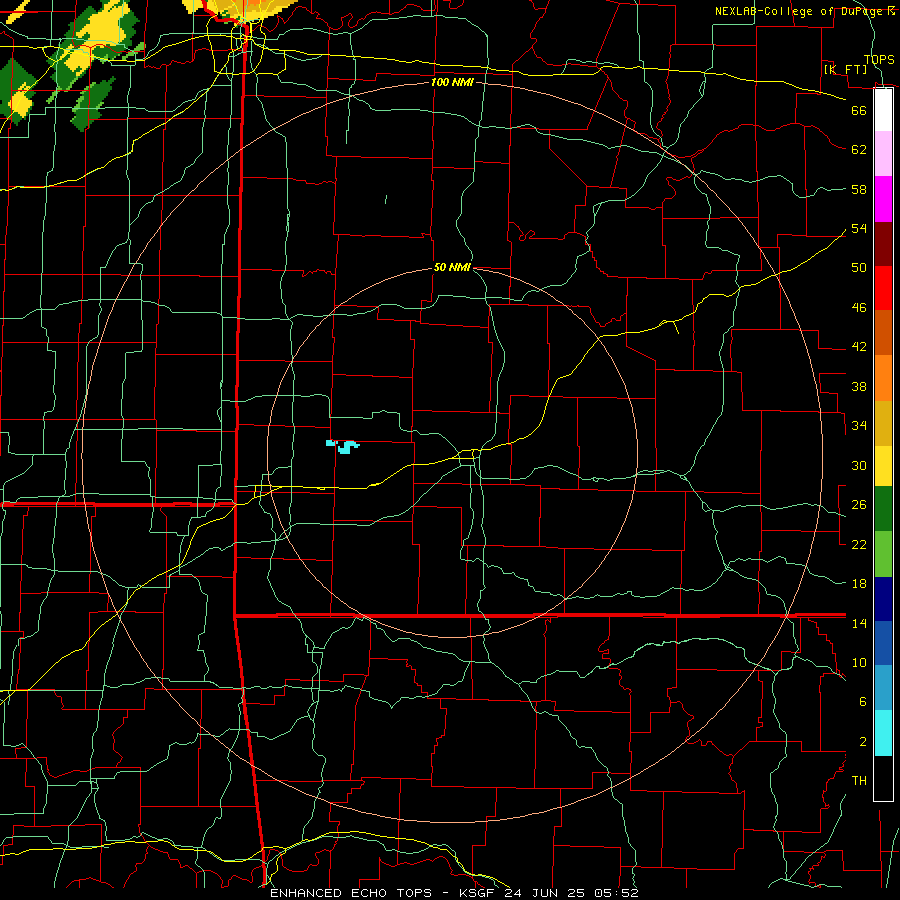Screen dimensions: 900x900
Task: Select the dark green legend swatch
Action: point(883,509)
